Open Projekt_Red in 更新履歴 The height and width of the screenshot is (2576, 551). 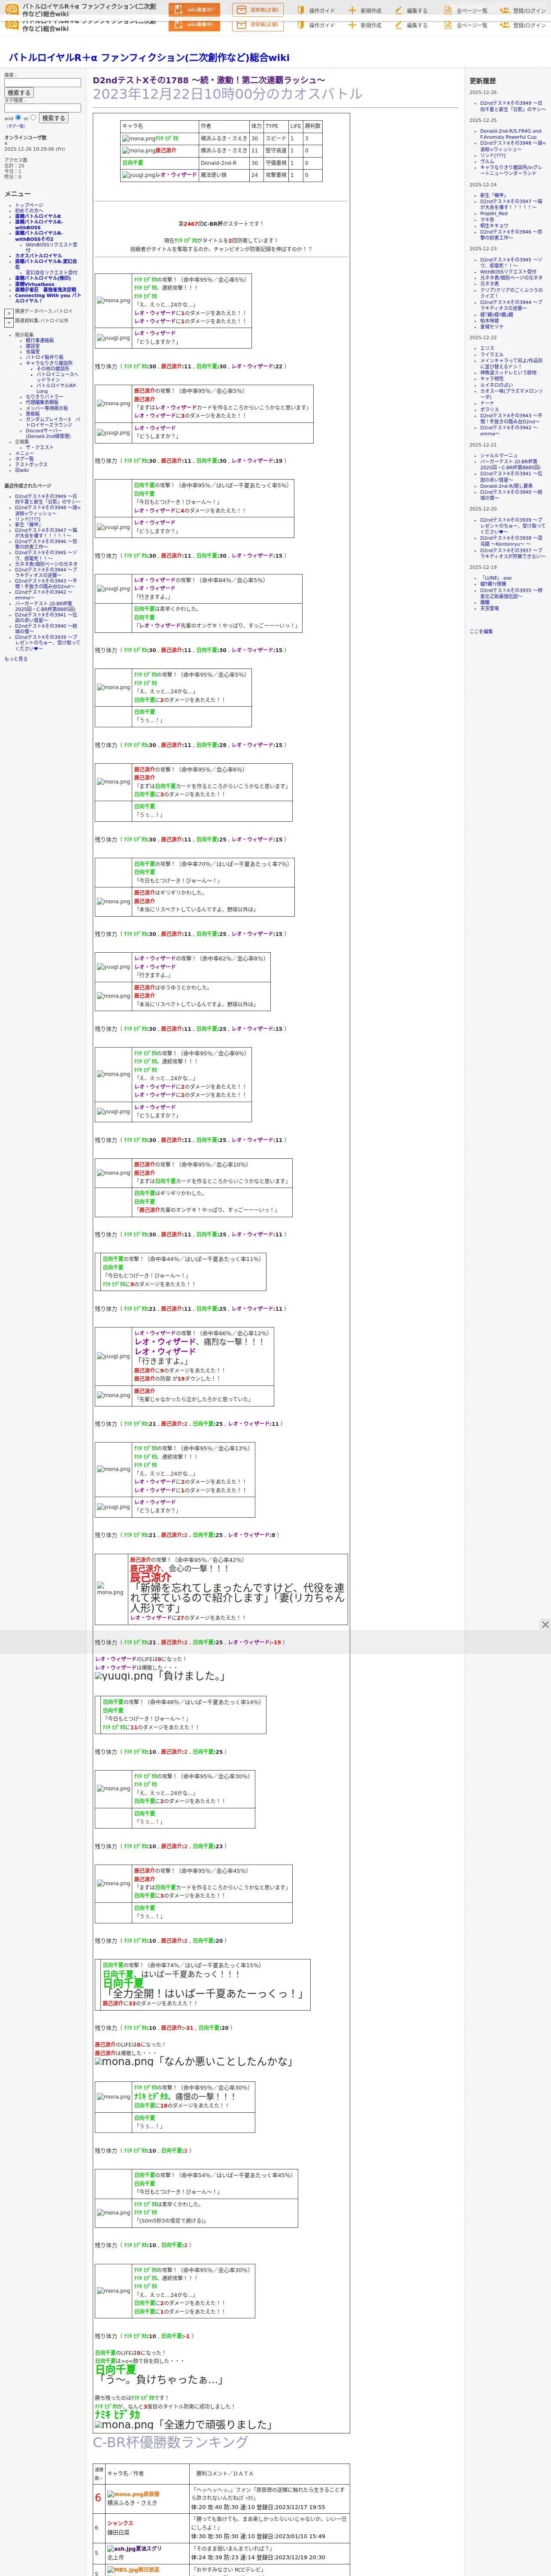coord(494,213)
